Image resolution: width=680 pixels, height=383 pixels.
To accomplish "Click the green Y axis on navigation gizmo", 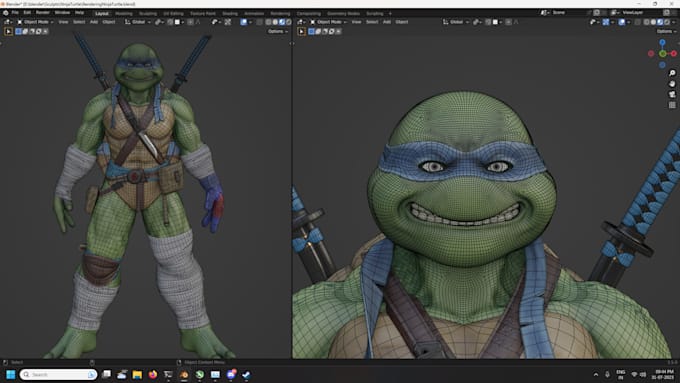I will coord(662,54).
